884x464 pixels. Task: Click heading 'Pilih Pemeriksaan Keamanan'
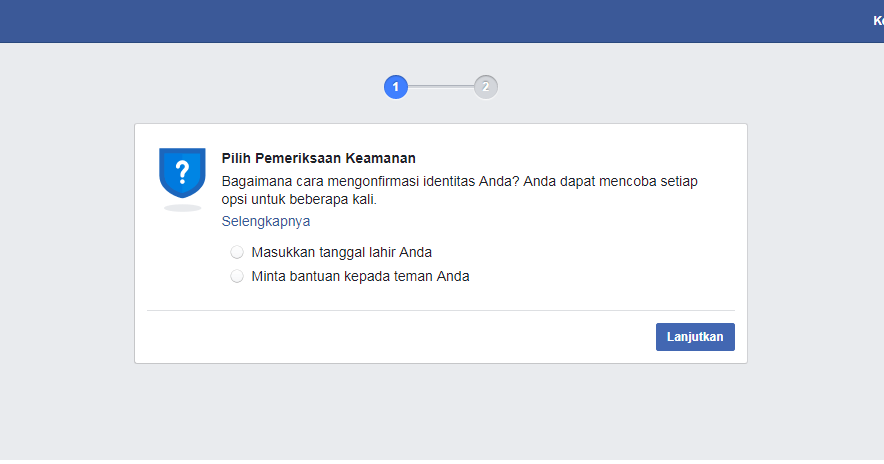pyautogui.click(x=319, y=158)
